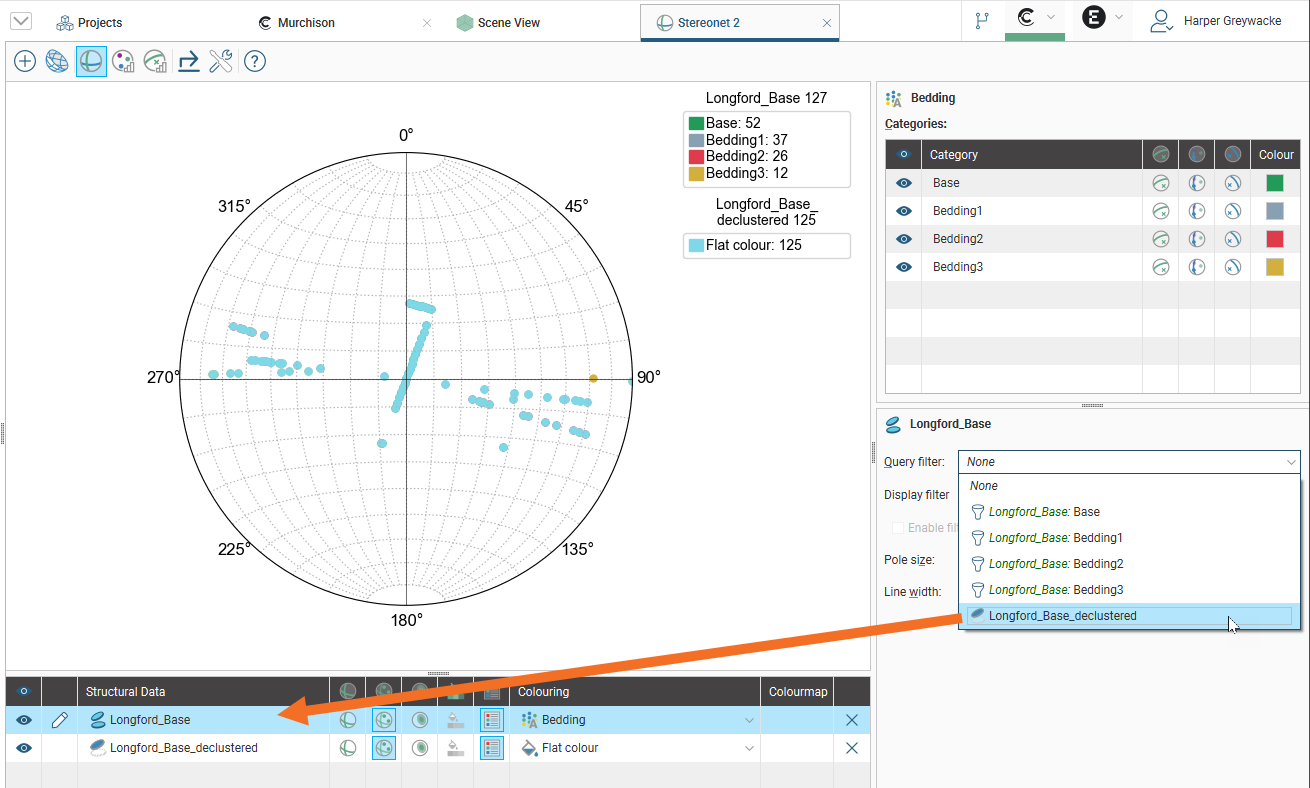The width and height of the screenshot is (1310, 788).
Task: Click the red Bedding2 colour swatch
Action: [1274, 239]
